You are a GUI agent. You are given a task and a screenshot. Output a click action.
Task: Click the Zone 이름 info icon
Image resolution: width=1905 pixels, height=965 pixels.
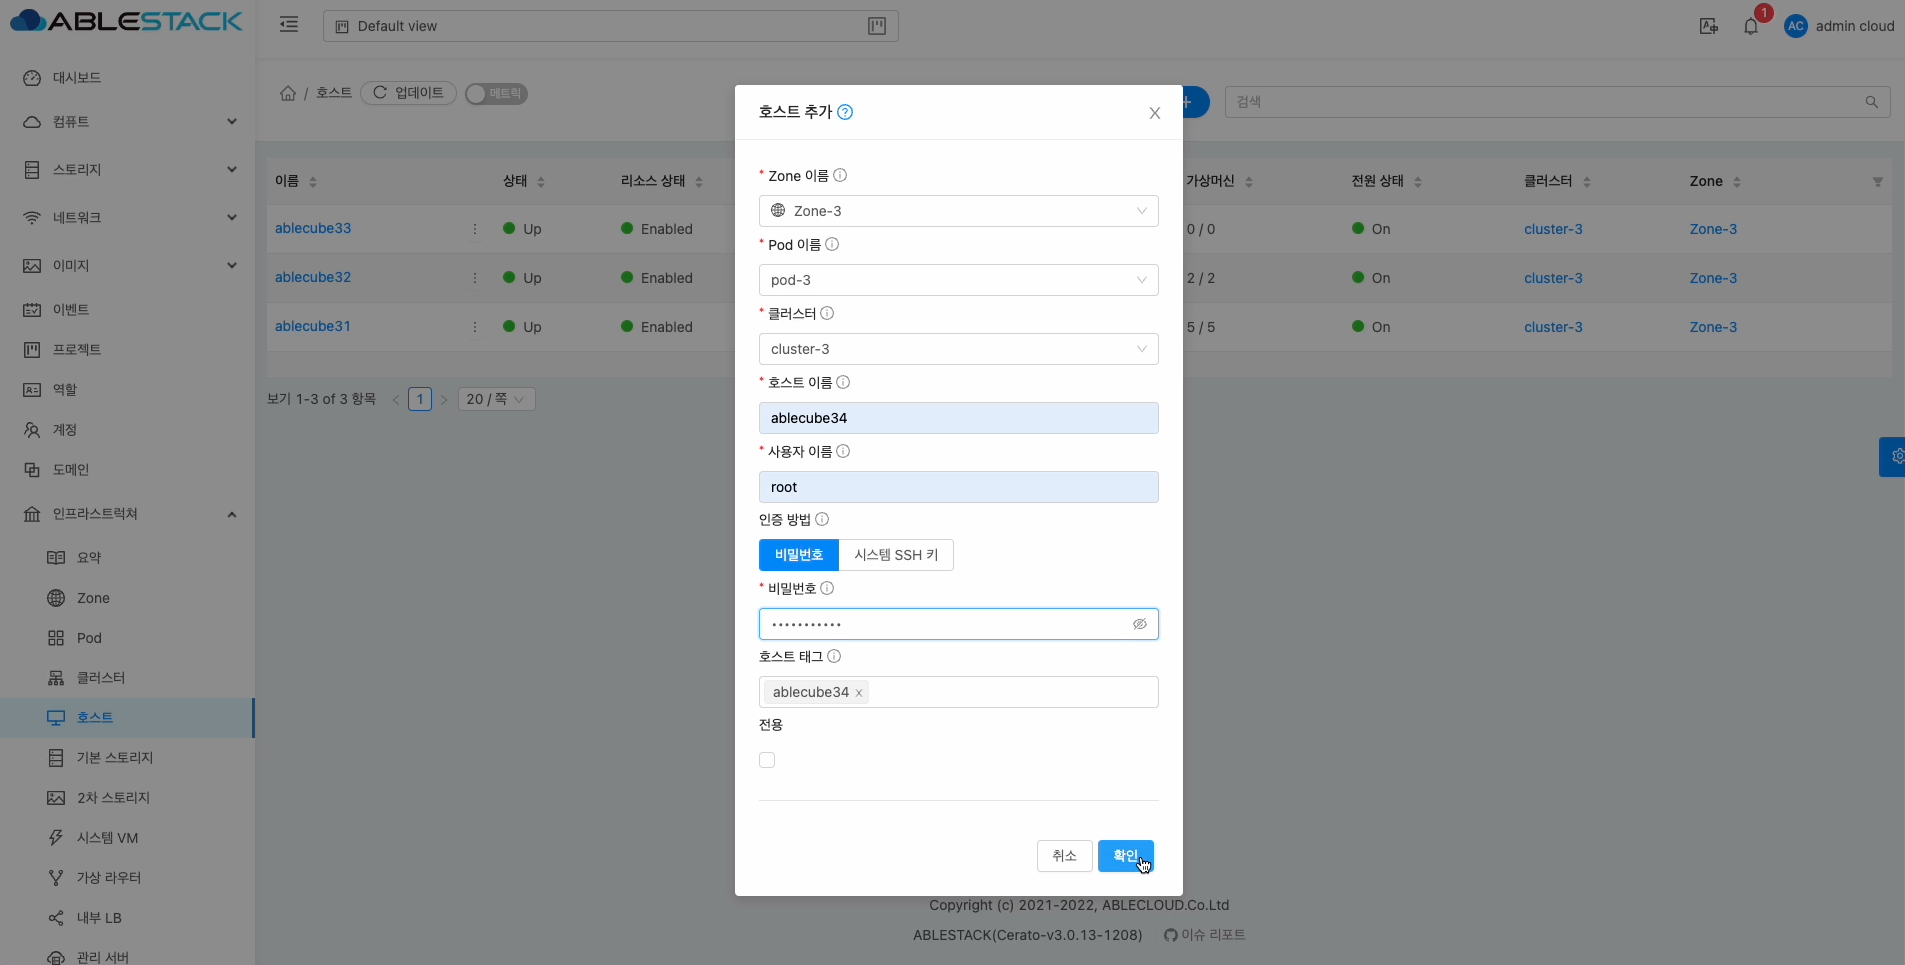[840, 175]
